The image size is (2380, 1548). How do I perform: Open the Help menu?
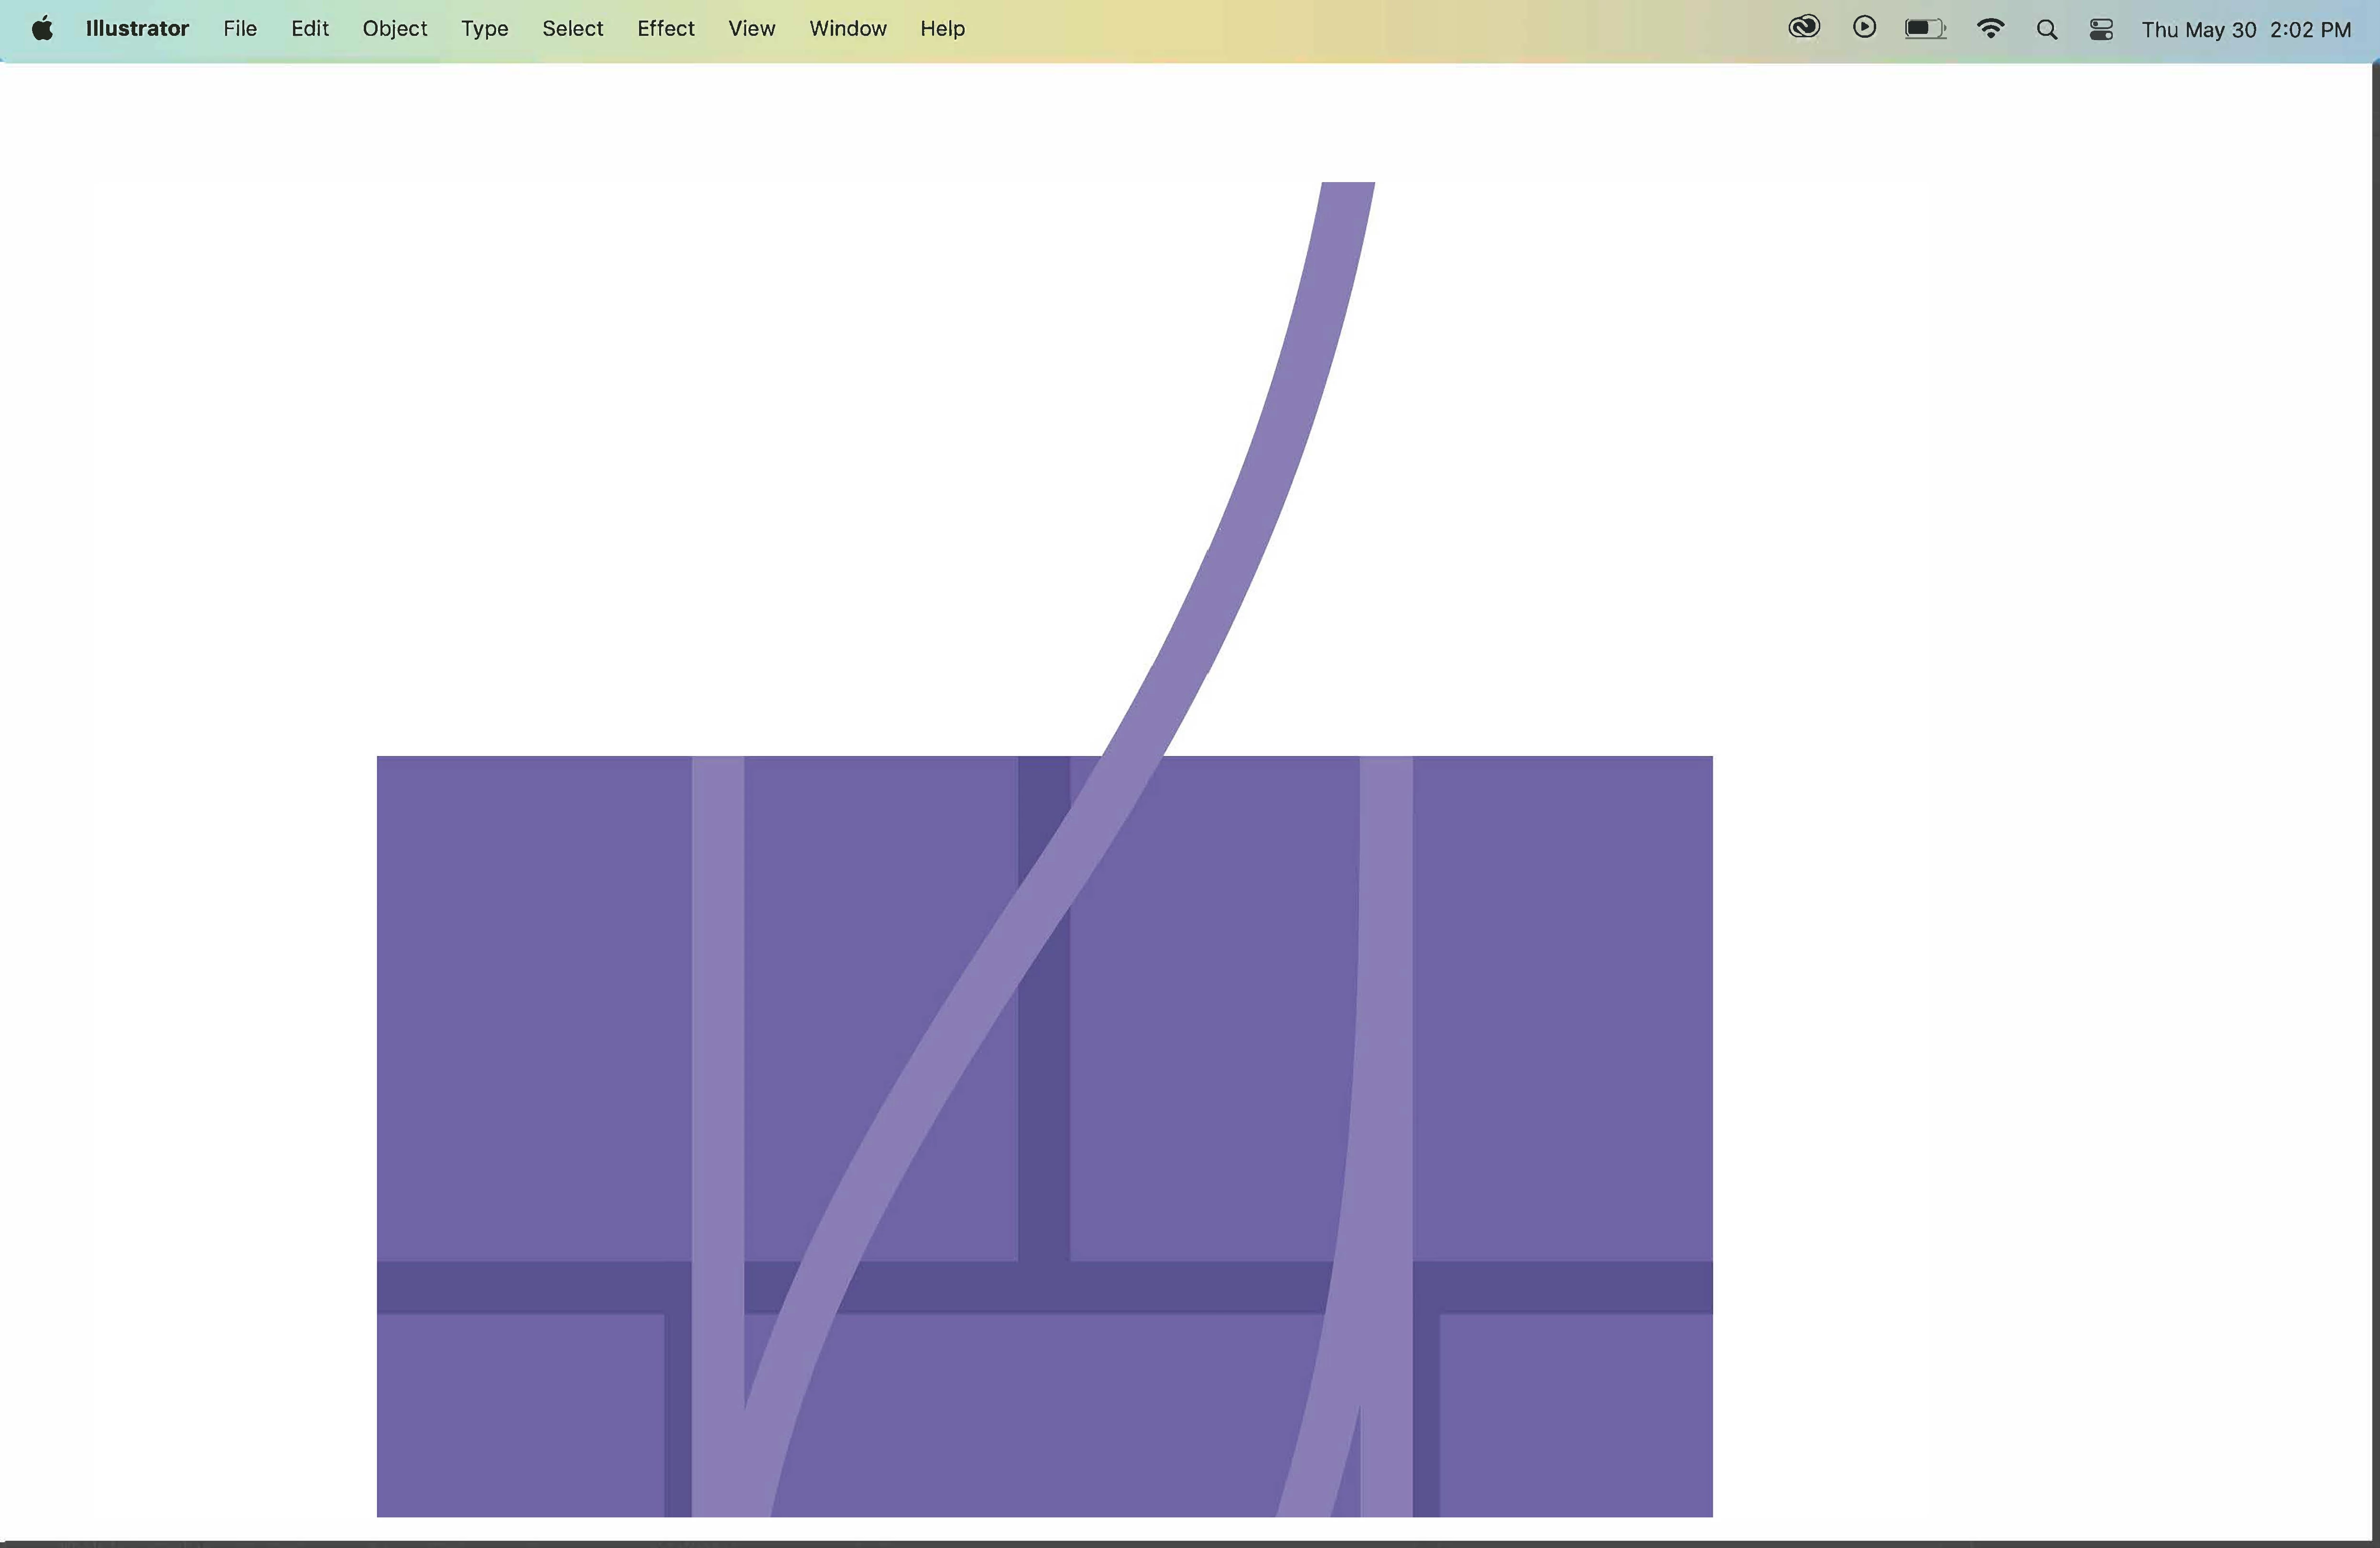pyautogui.click(x=942, y=29)
